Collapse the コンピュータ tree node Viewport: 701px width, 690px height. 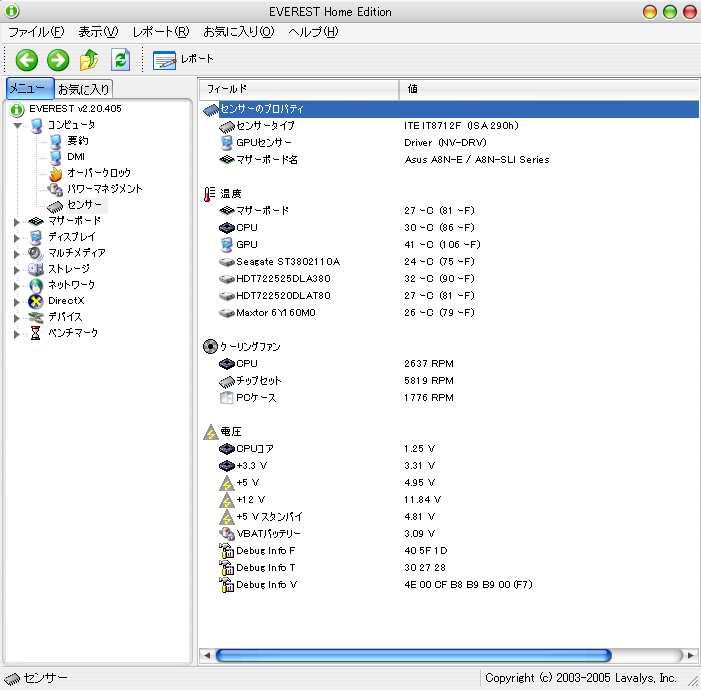(17, 125)
